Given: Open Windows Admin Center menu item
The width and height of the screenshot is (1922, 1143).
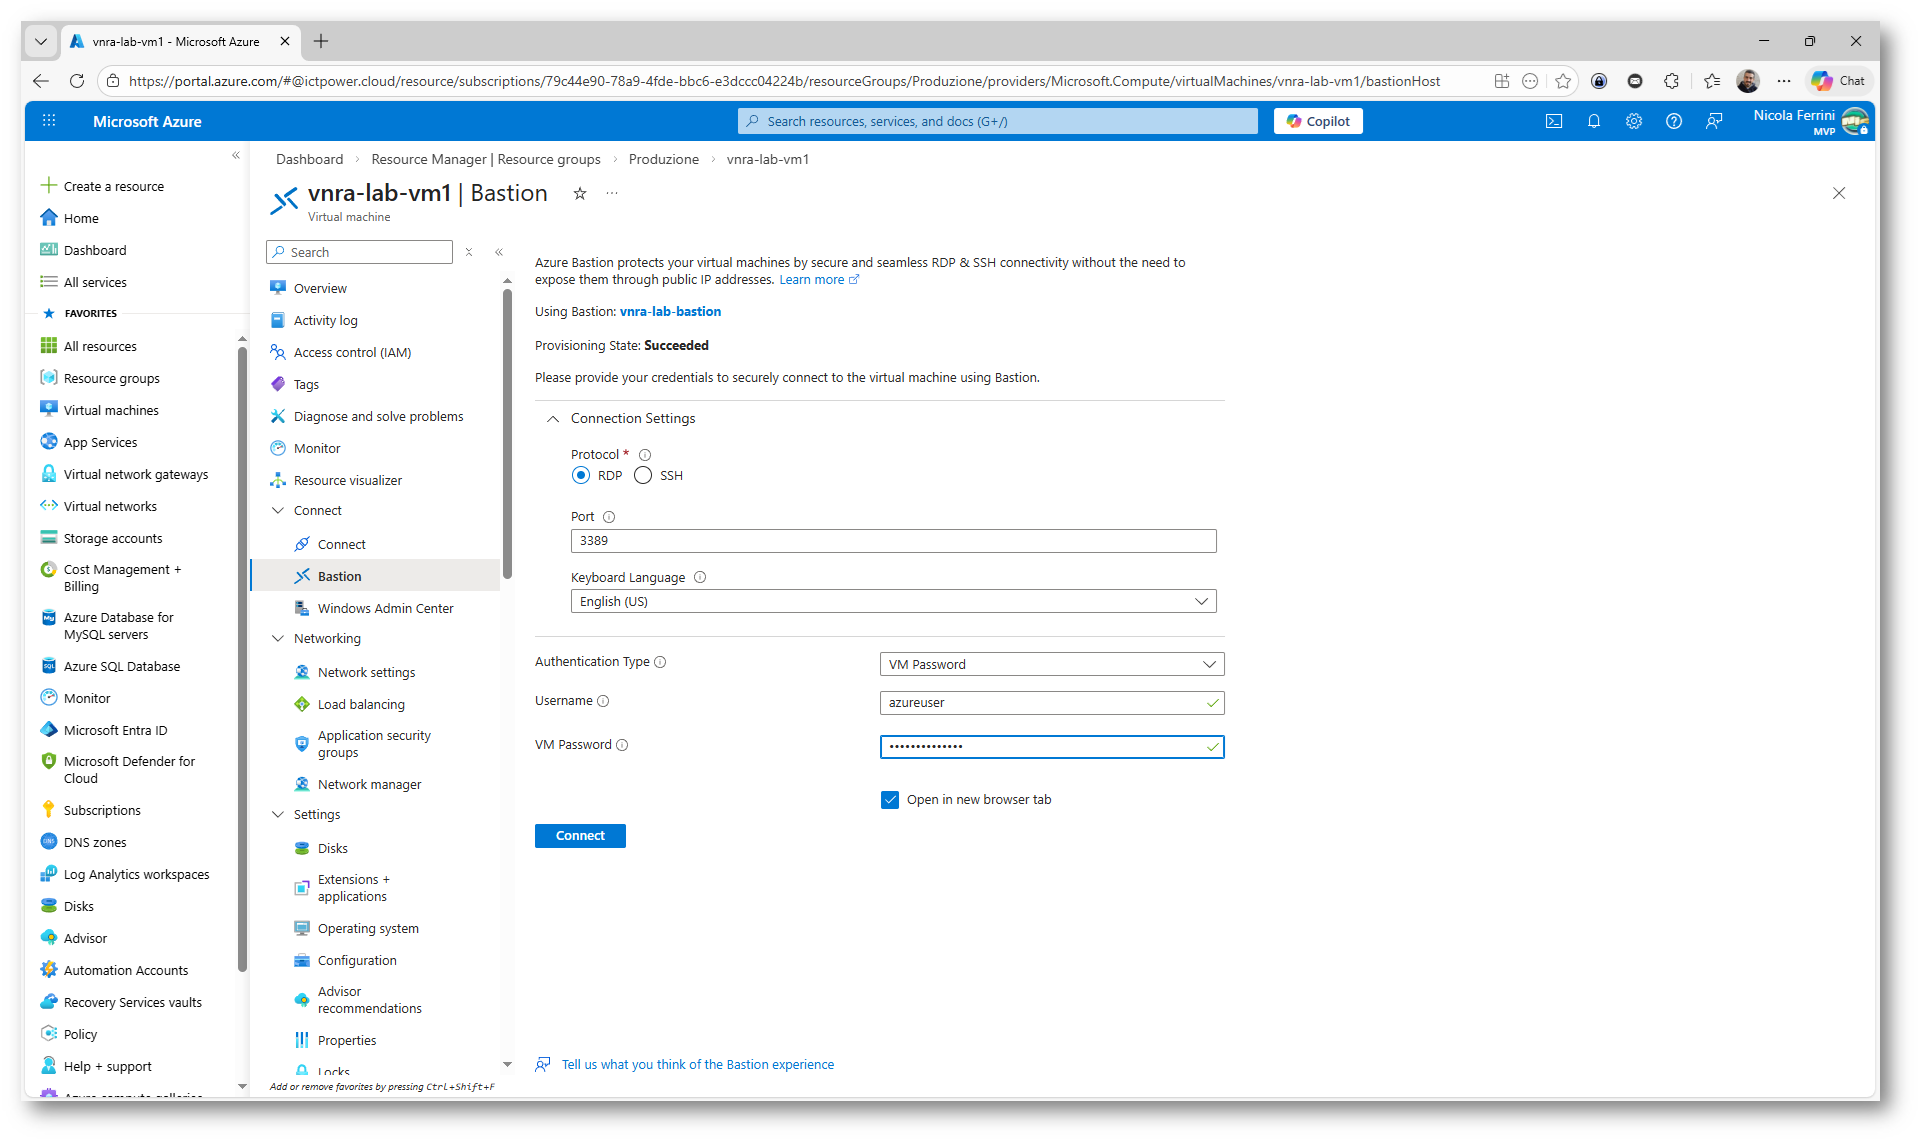Looking at the screenshot, I should (385, 608).
